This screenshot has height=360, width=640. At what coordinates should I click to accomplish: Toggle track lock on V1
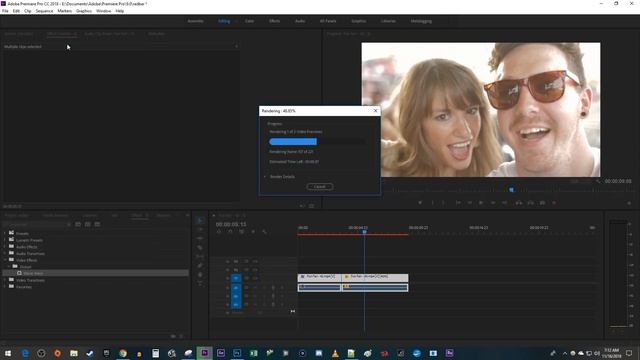228,278
